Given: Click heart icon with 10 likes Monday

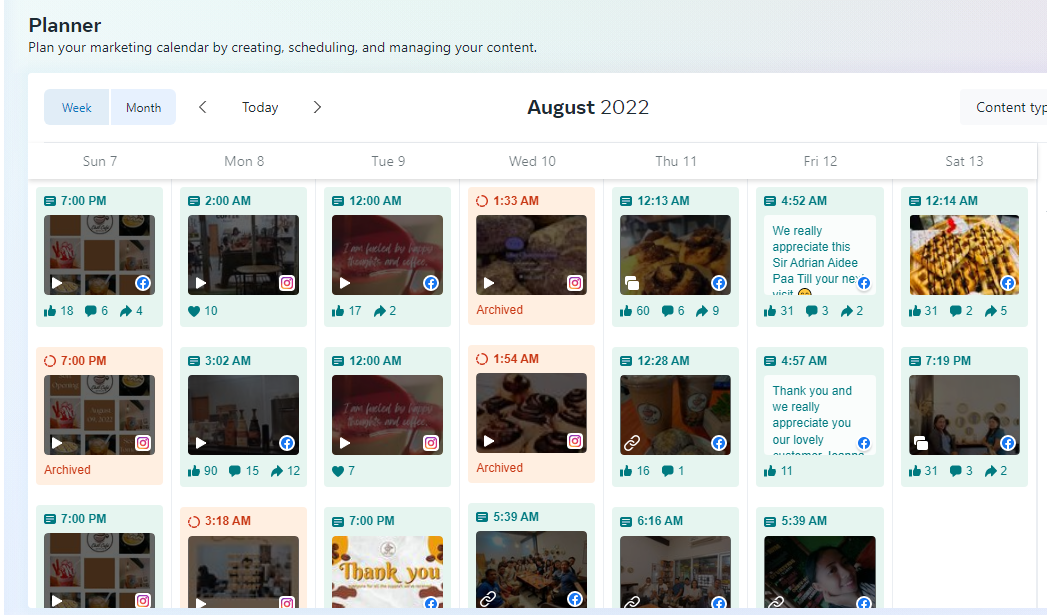Looking at the screenshot, I should click(x=194, y=311).
